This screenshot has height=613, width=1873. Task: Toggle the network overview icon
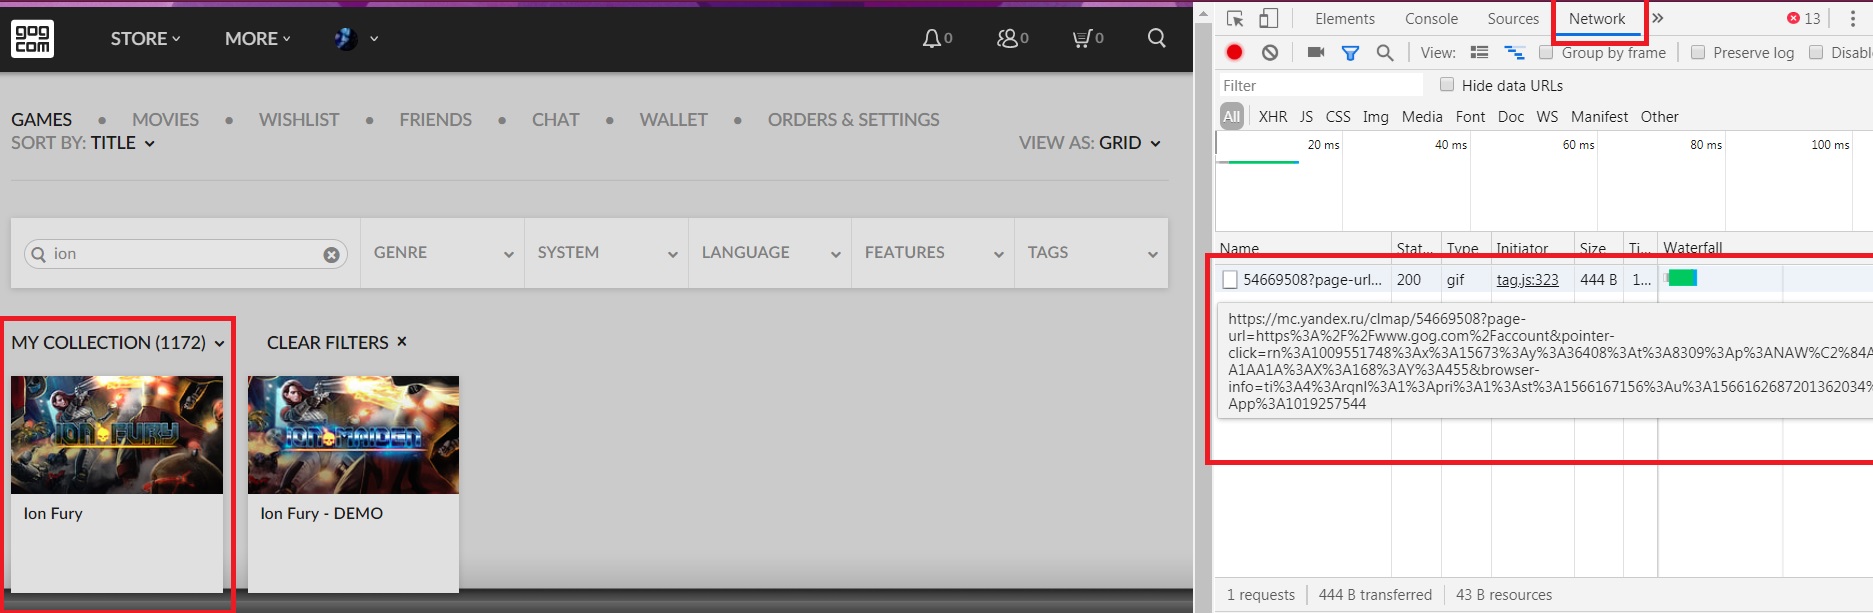point(1515,53)
